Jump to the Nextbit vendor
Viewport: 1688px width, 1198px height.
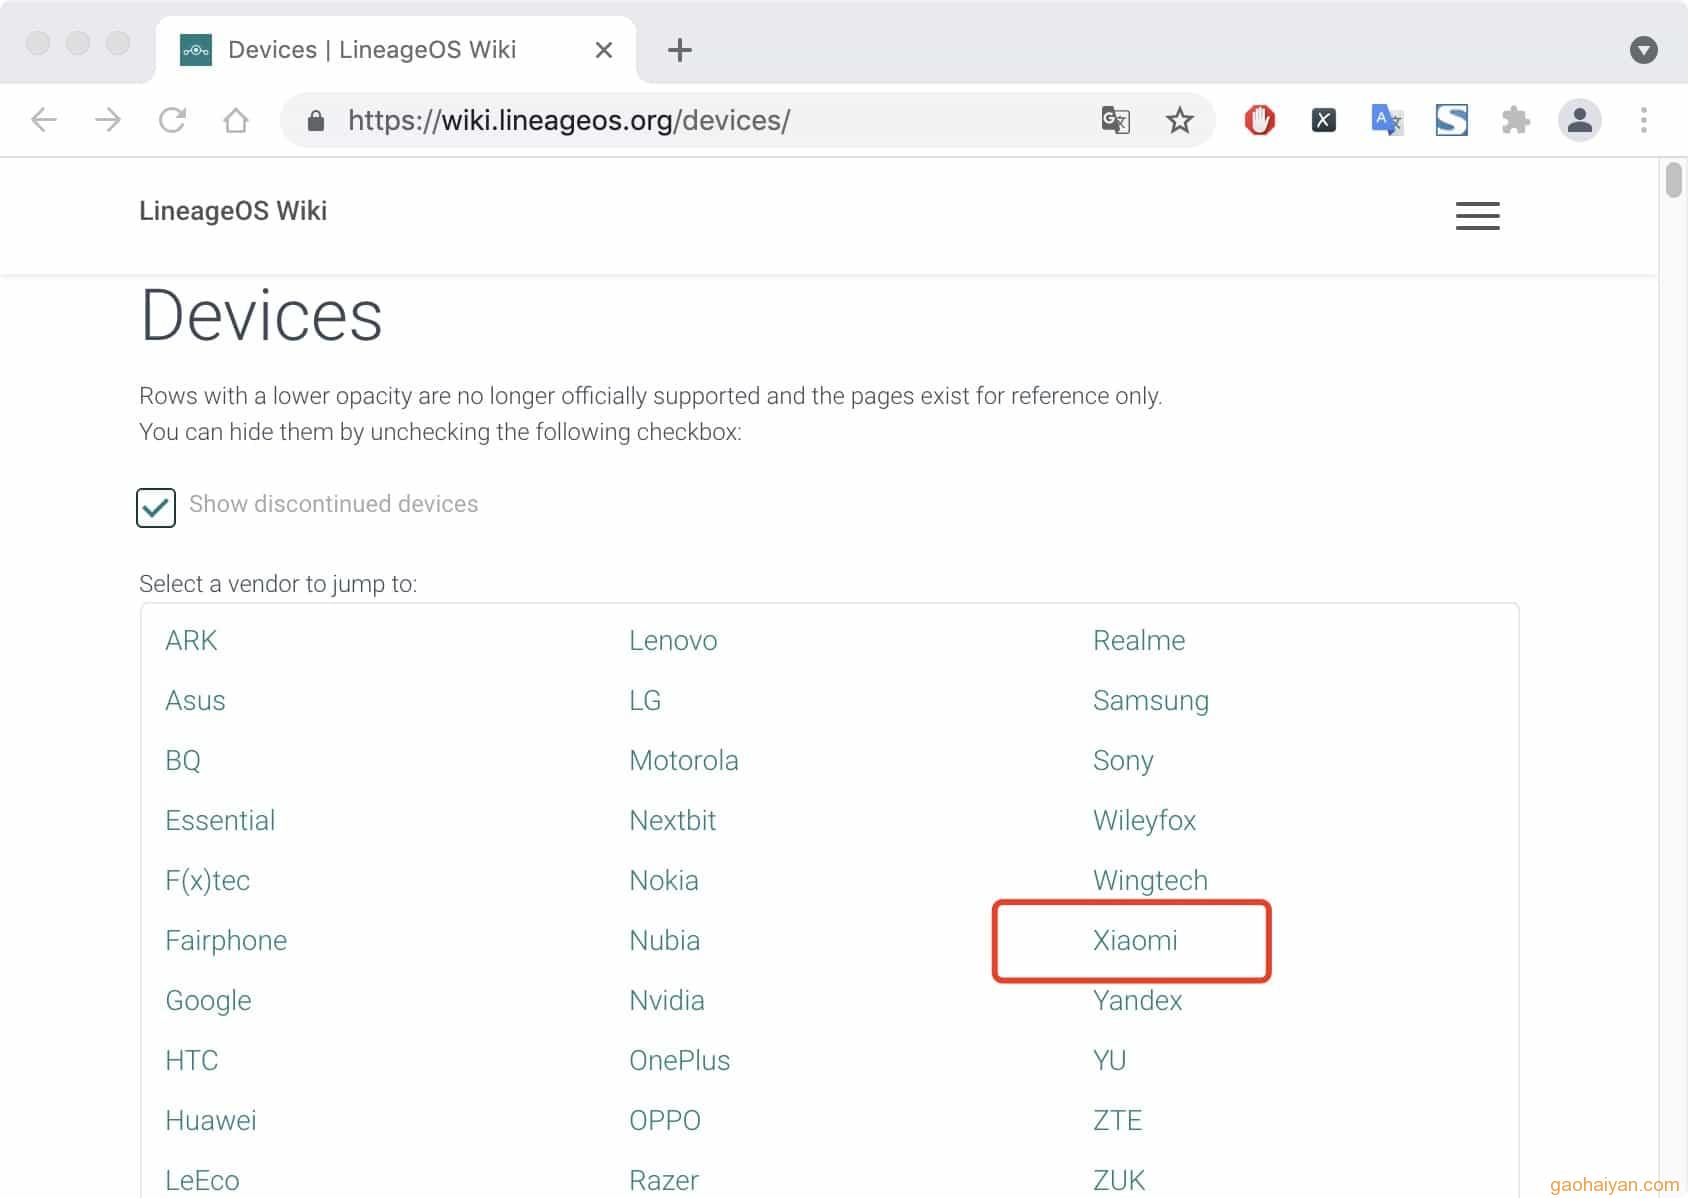[x=672, y=820]
